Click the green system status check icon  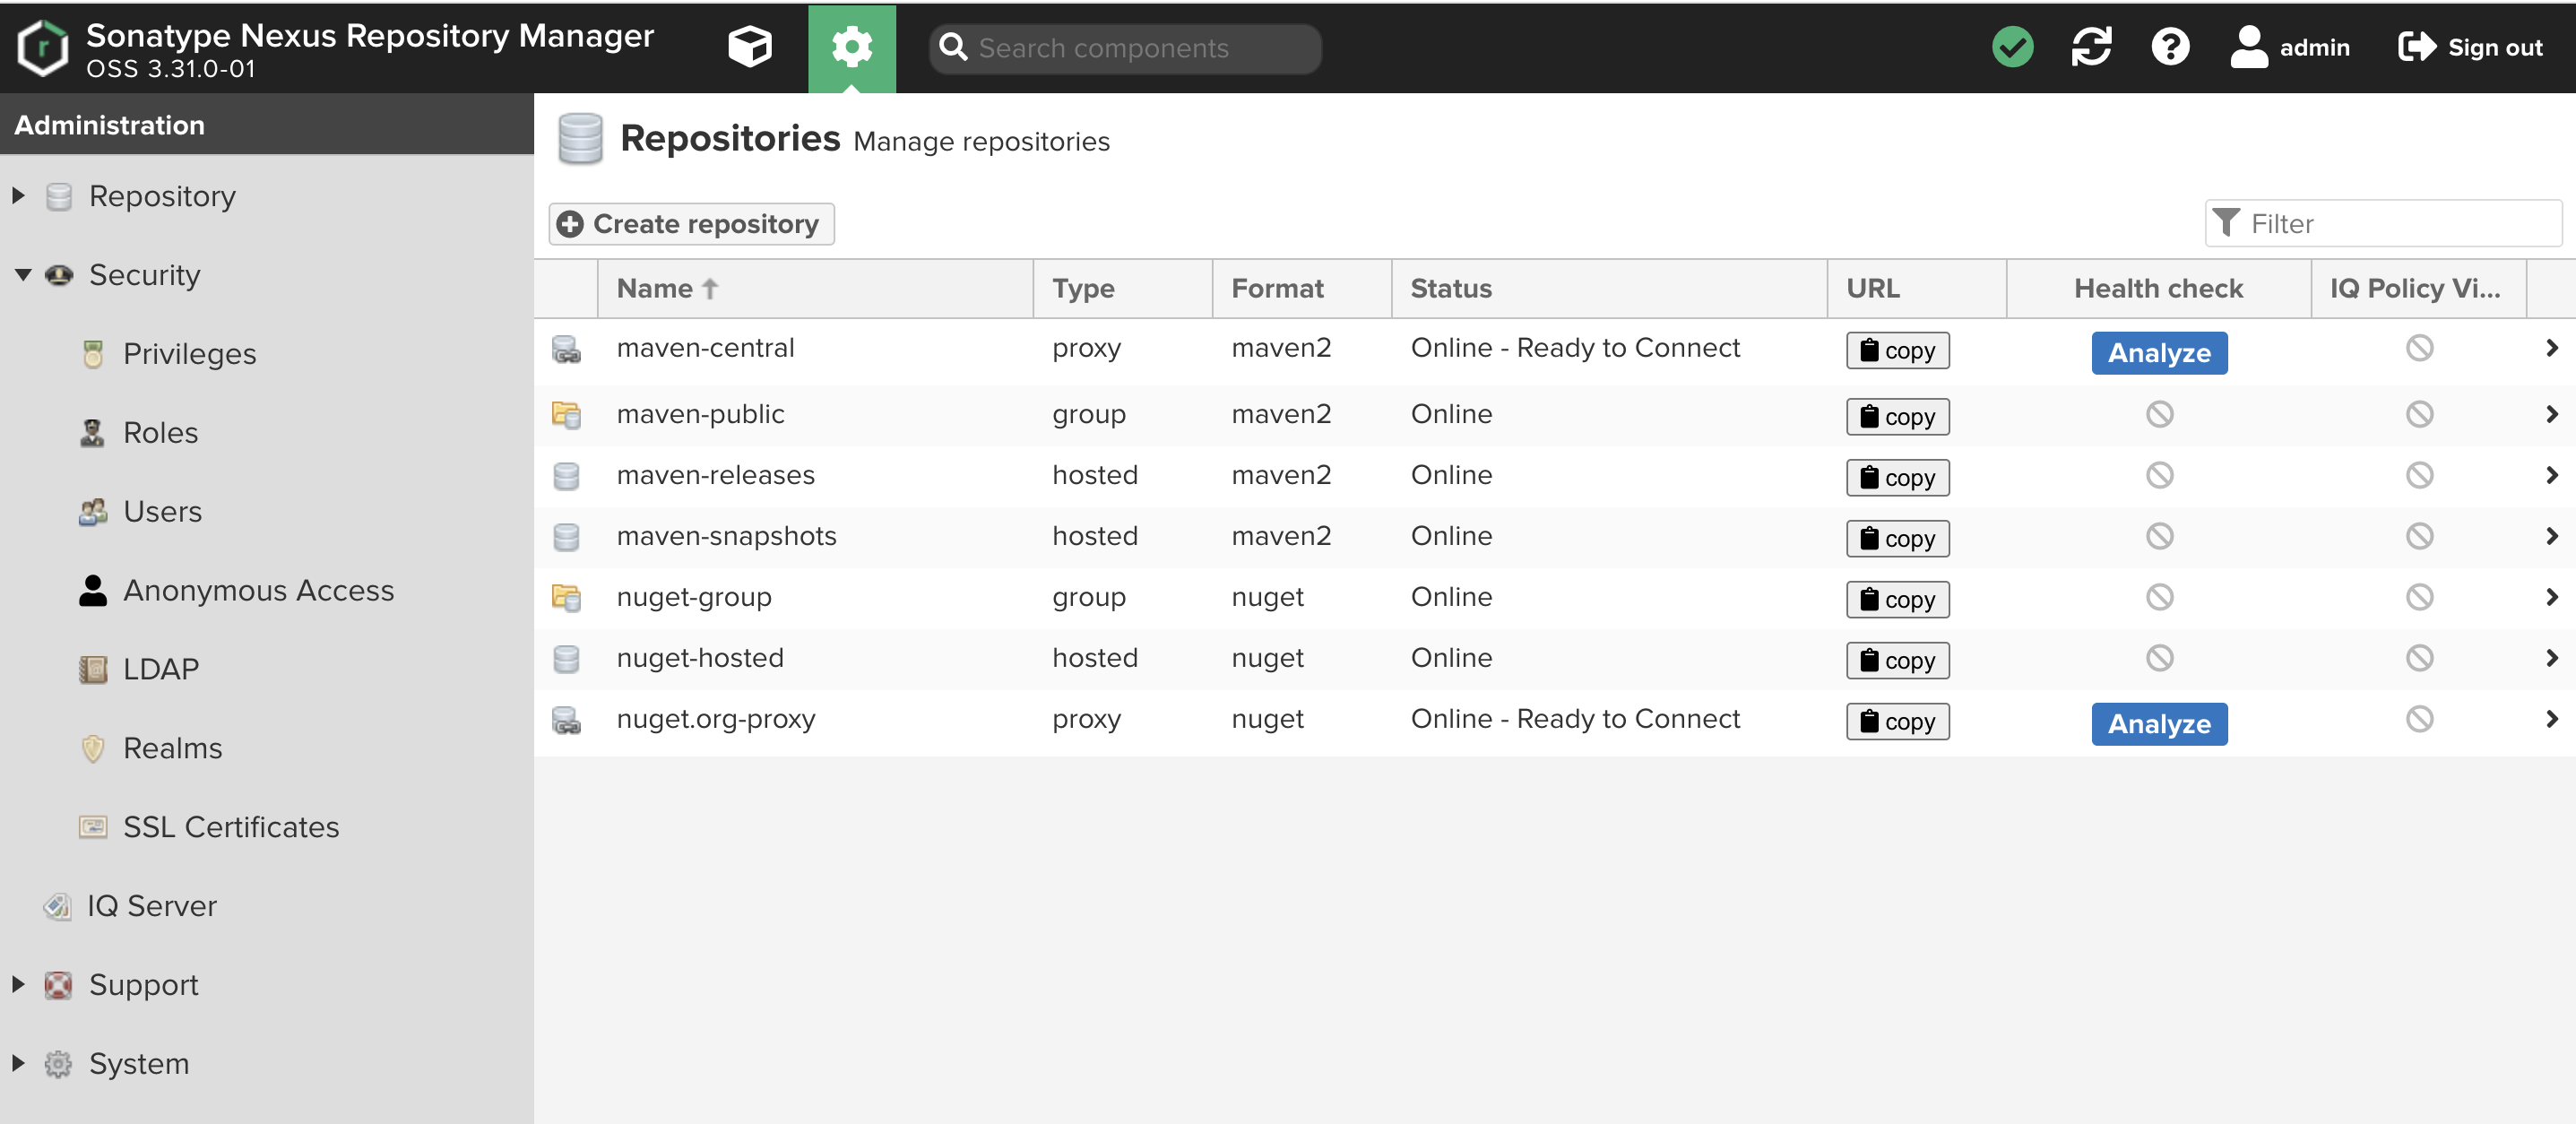[x=2012, y=47]
